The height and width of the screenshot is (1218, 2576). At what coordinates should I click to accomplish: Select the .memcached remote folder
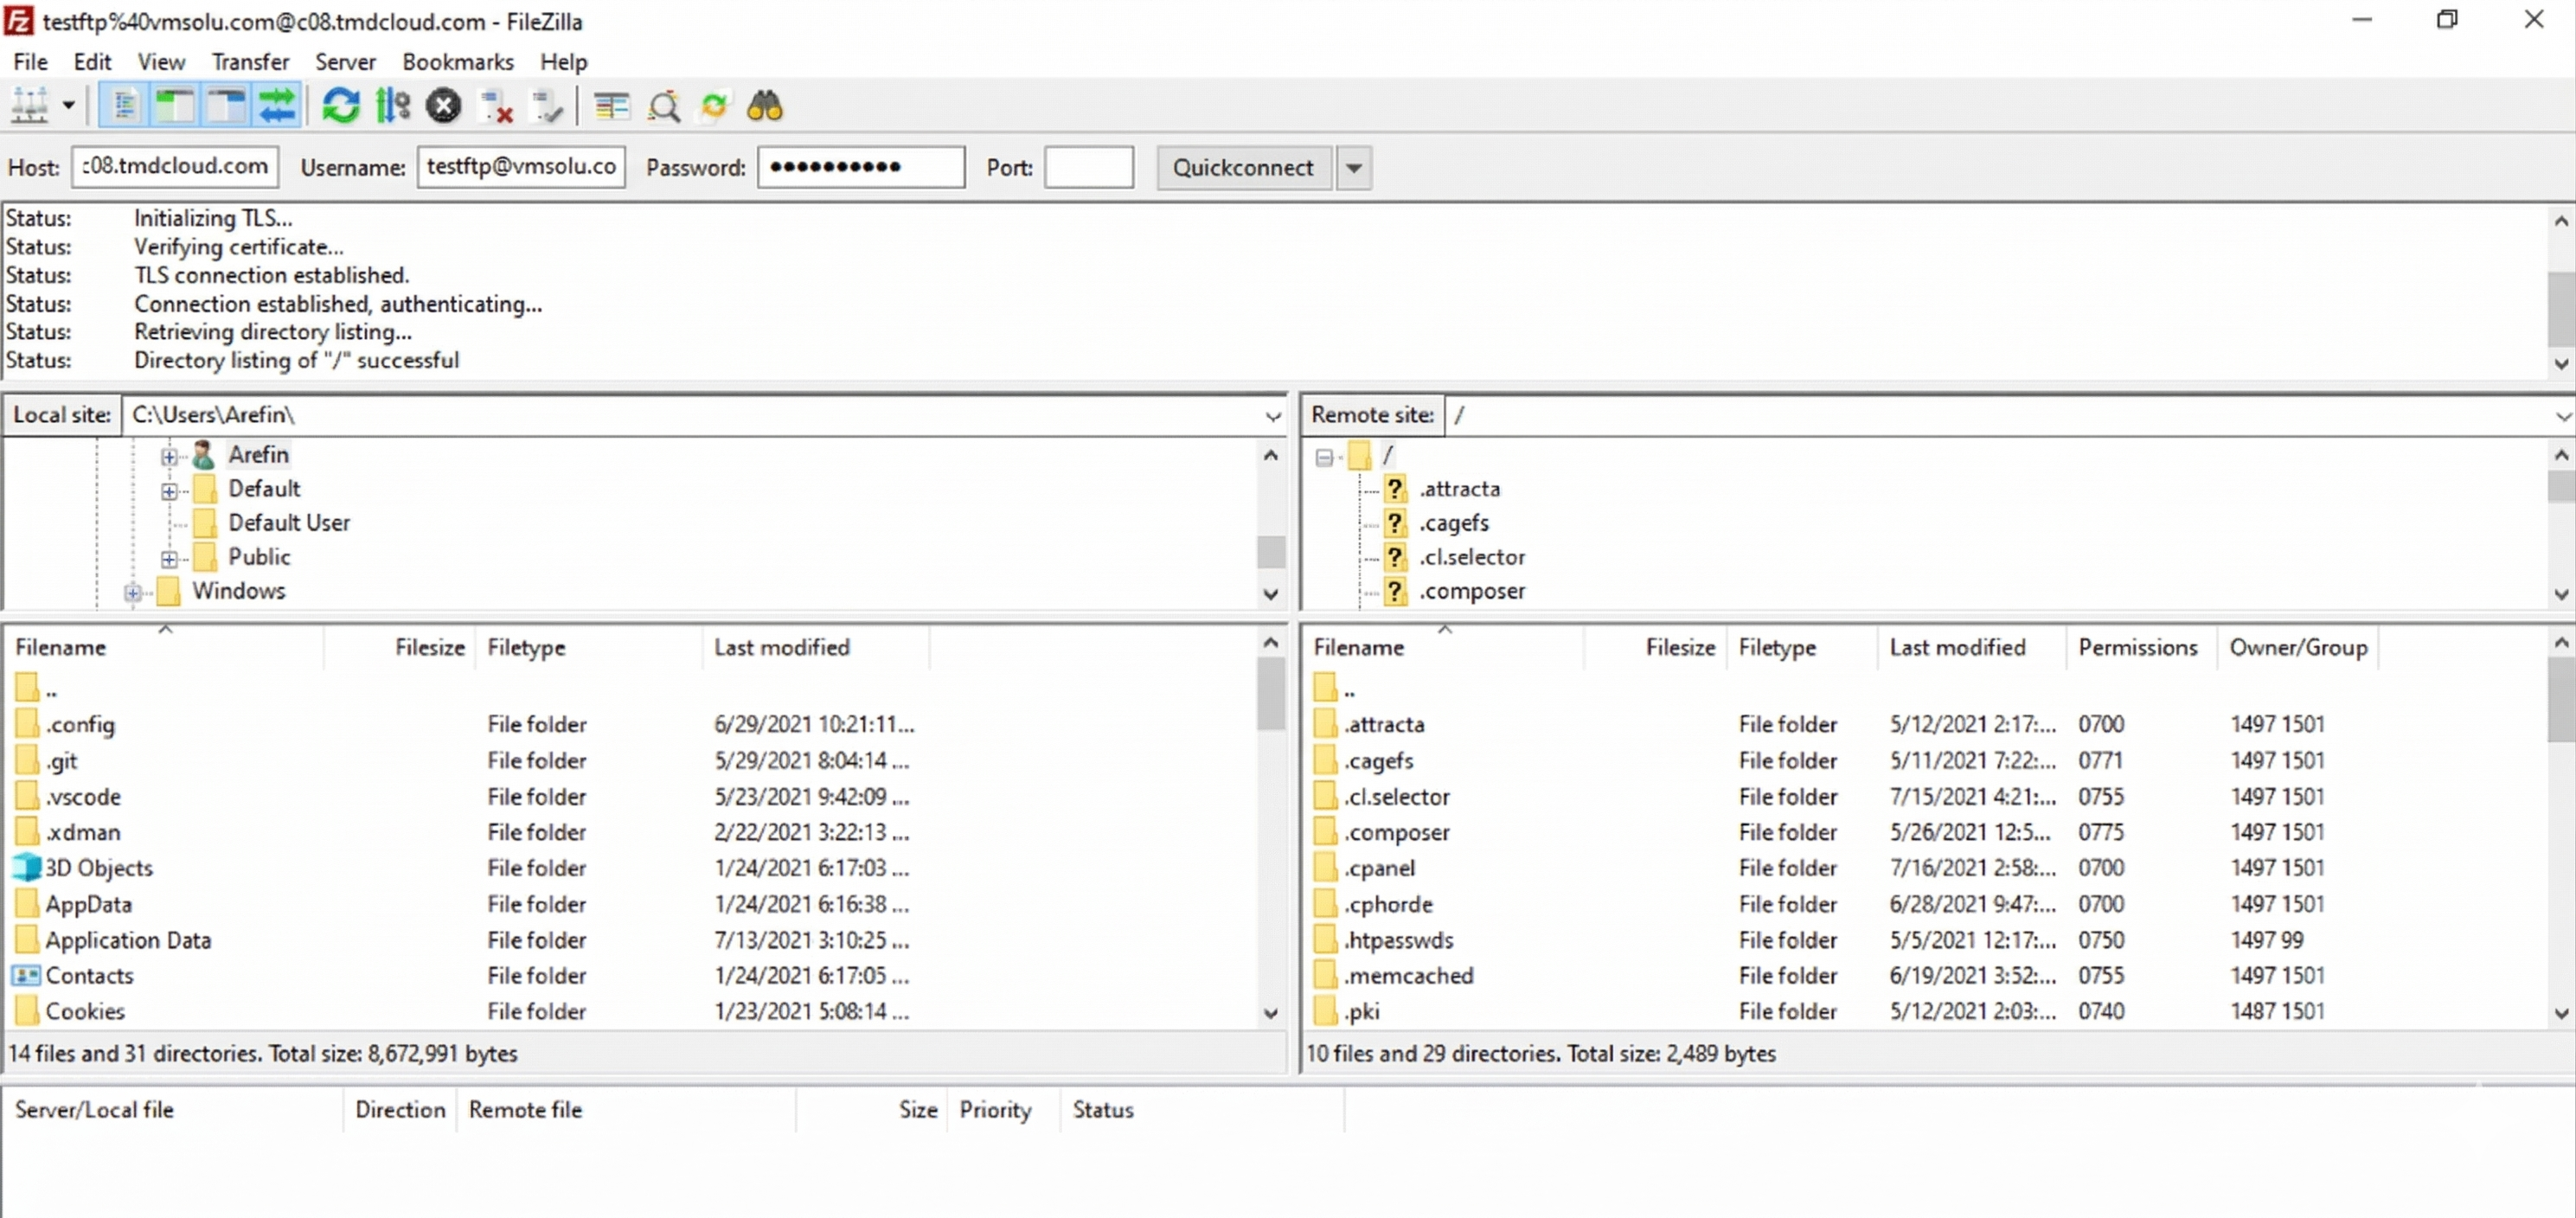(1407, 975)
